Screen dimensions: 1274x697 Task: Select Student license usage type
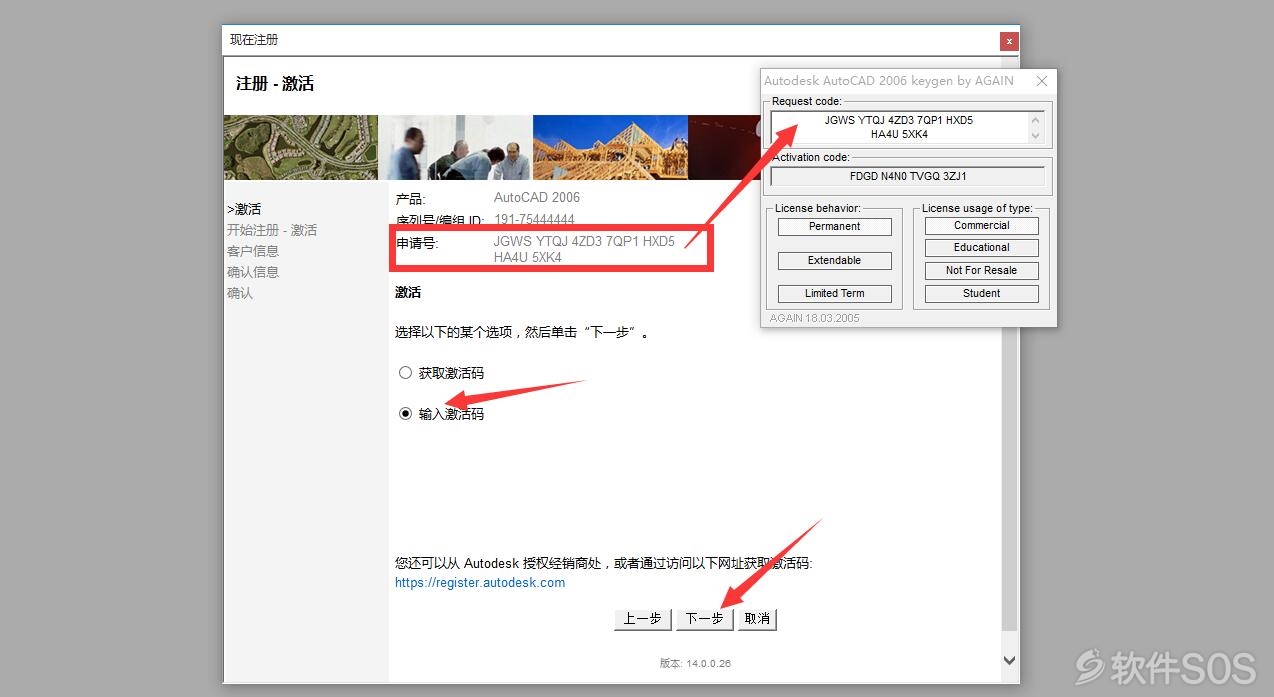click(x=982, y=294)
